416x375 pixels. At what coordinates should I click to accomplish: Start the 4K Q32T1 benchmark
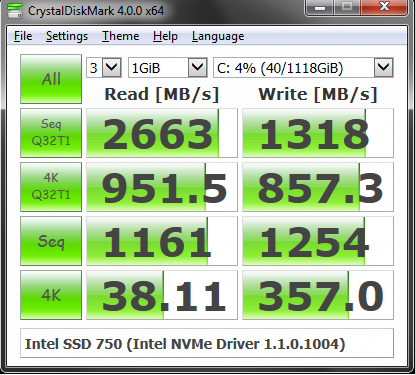(x=51, y=187)
